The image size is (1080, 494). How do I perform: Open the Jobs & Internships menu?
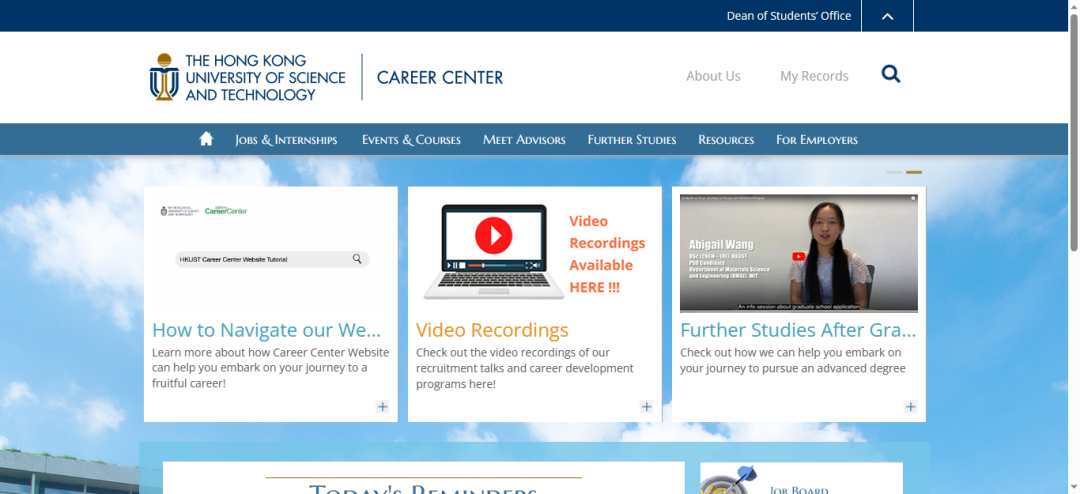[286, 140]
